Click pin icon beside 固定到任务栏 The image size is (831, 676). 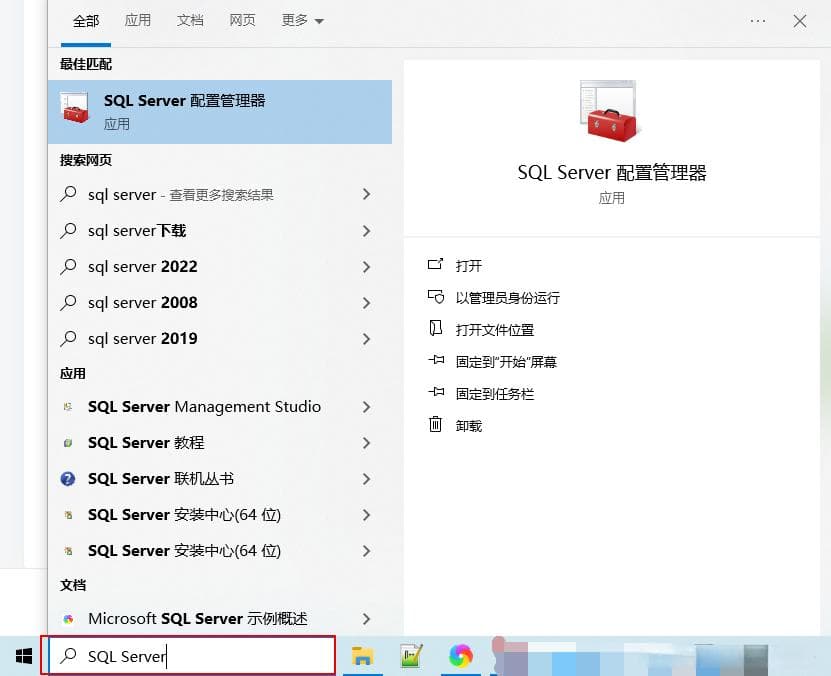coord(436,392)
